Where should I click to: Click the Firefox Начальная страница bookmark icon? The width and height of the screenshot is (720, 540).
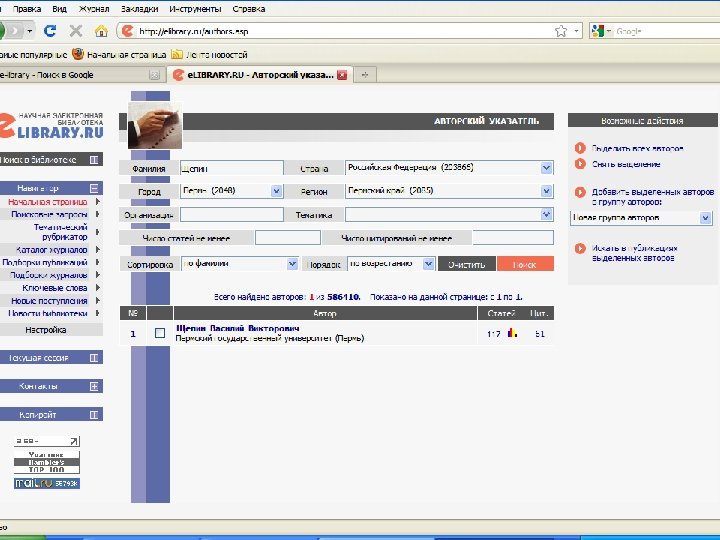click(x=78, y=54)
